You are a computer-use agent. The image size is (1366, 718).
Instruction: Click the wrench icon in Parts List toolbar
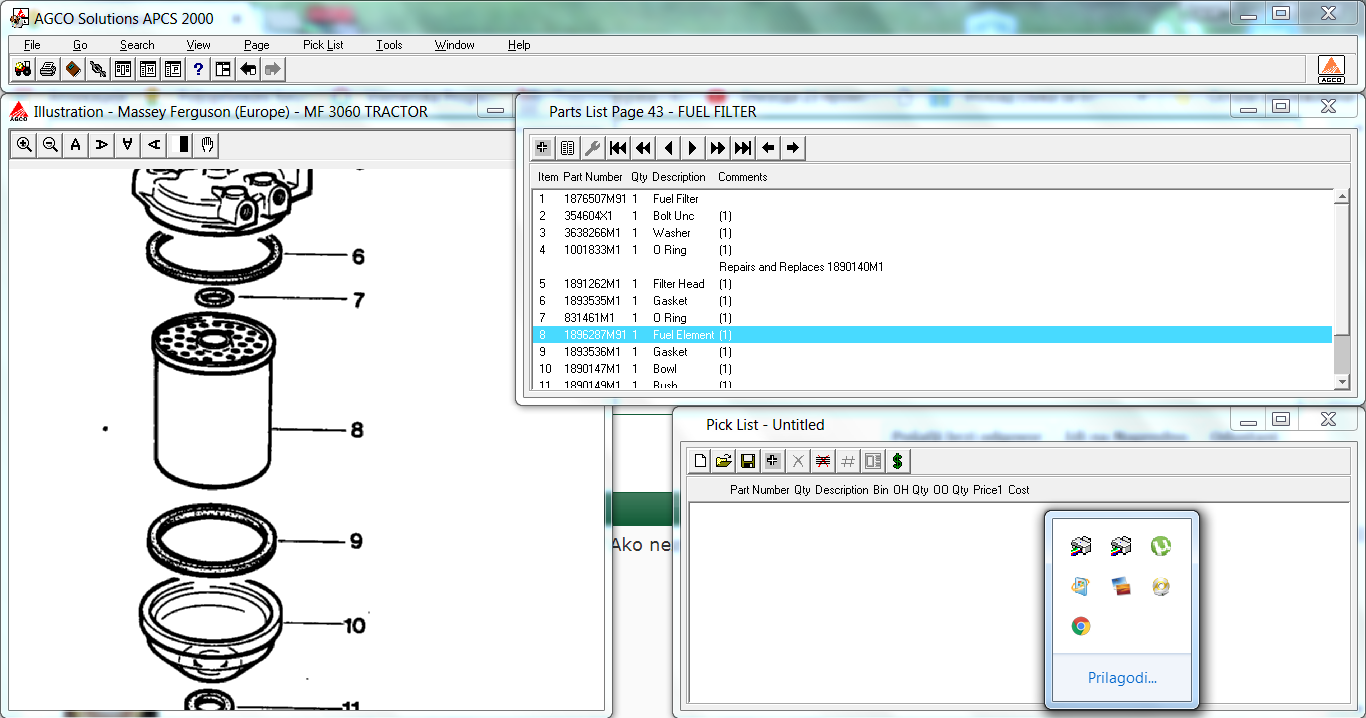click(x=592, y=148)
